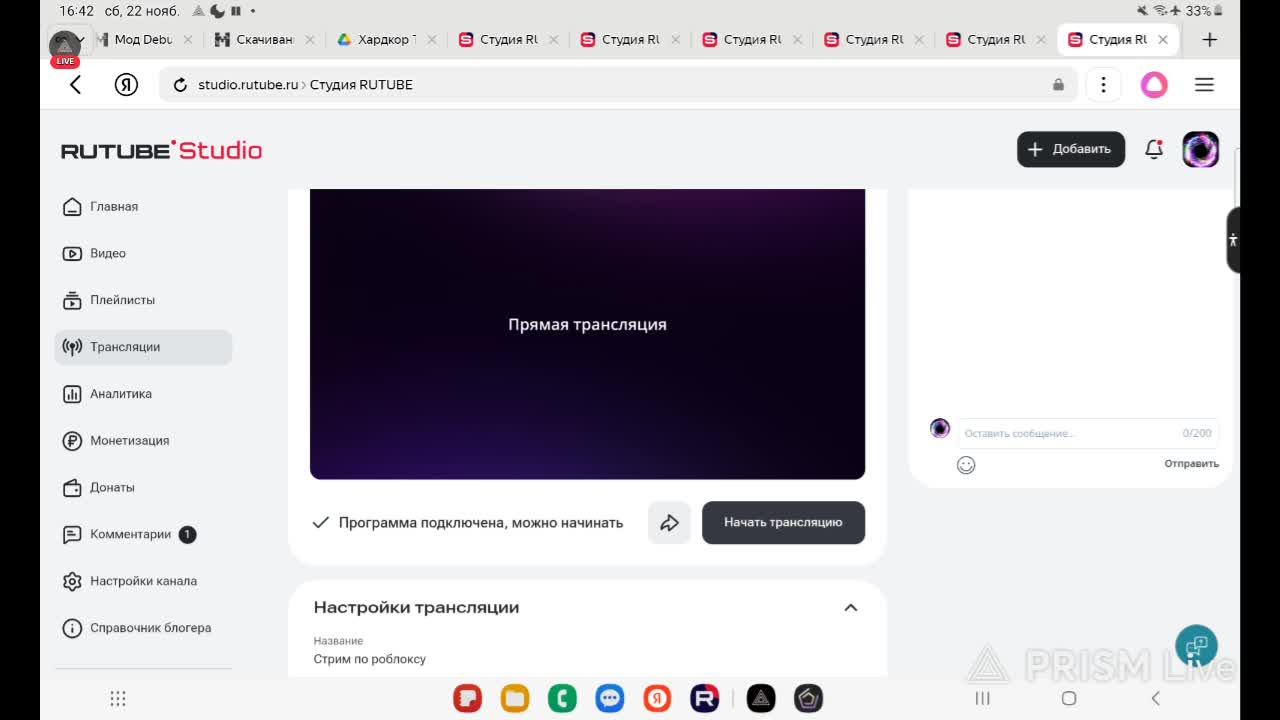The height and width of the screenshot is (720, 1280).
Task: Click Начать трансляцию button
Action: 783,523
